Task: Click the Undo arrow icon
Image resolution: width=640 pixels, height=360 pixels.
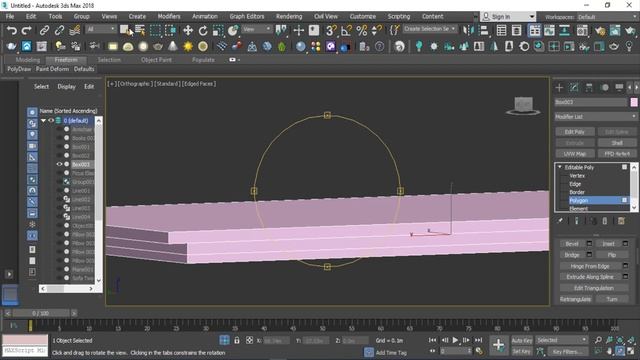Action: point(12,31)
